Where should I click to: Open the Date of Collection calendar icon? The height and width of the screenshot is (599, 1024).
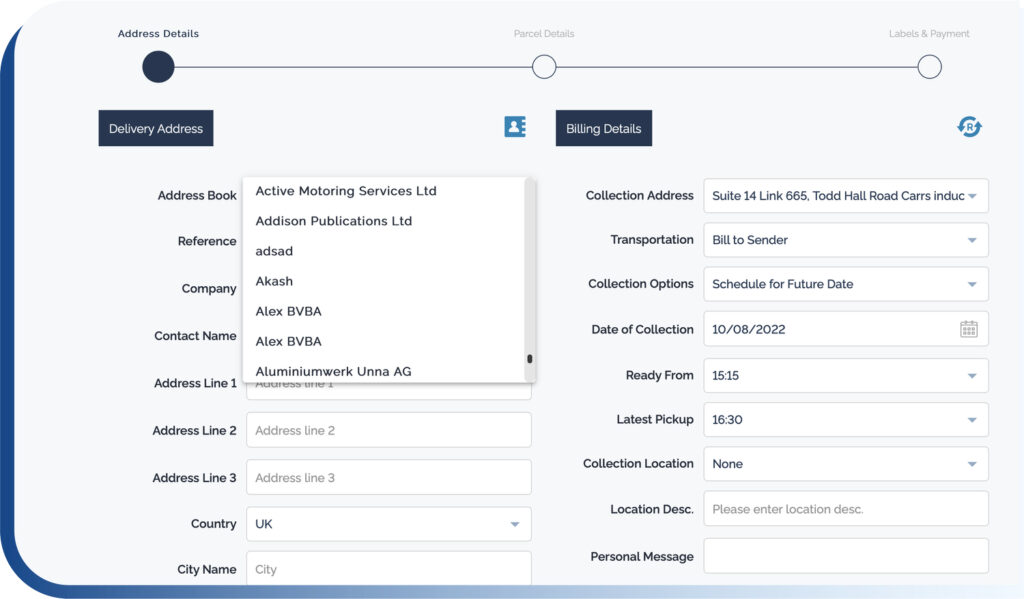click(x=968, y=328)
